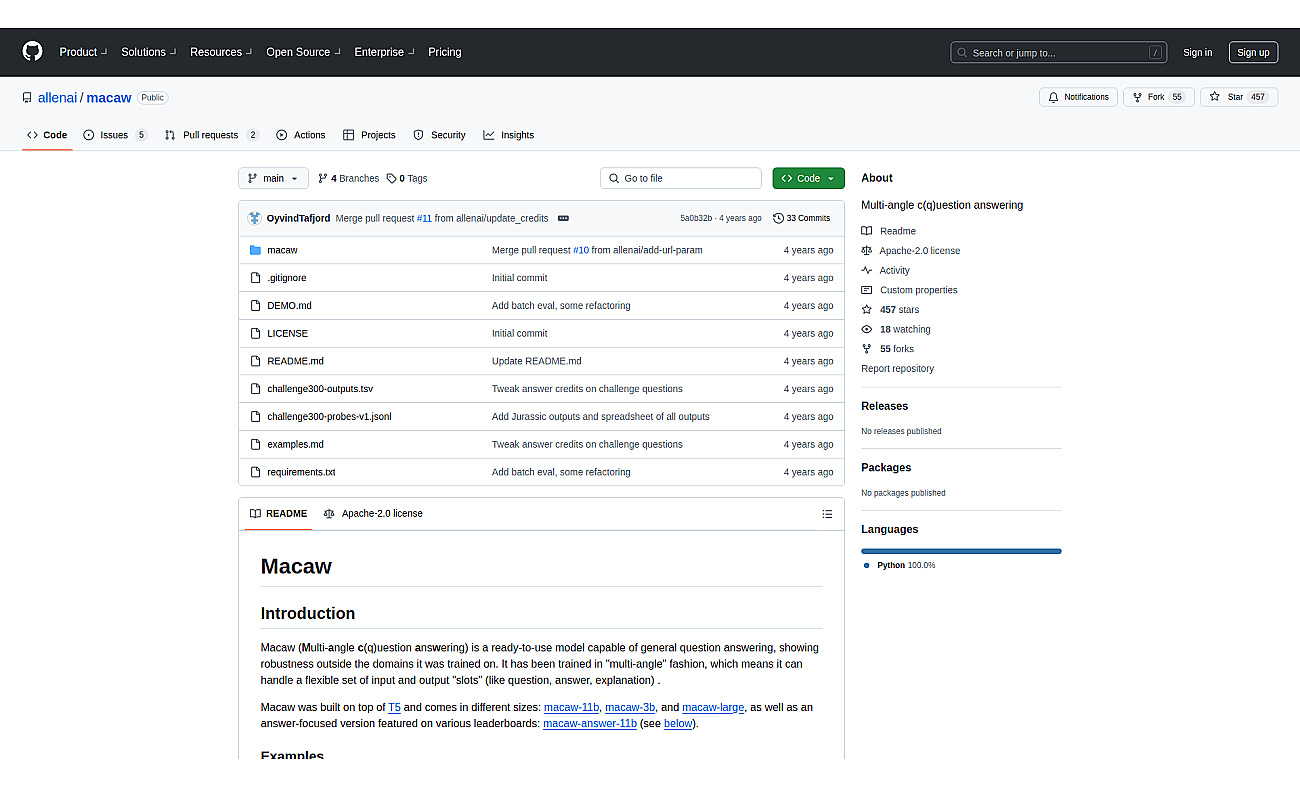Open commit hash 5a0b32b
Screen dimensions: 1300x788
point(696,218)
